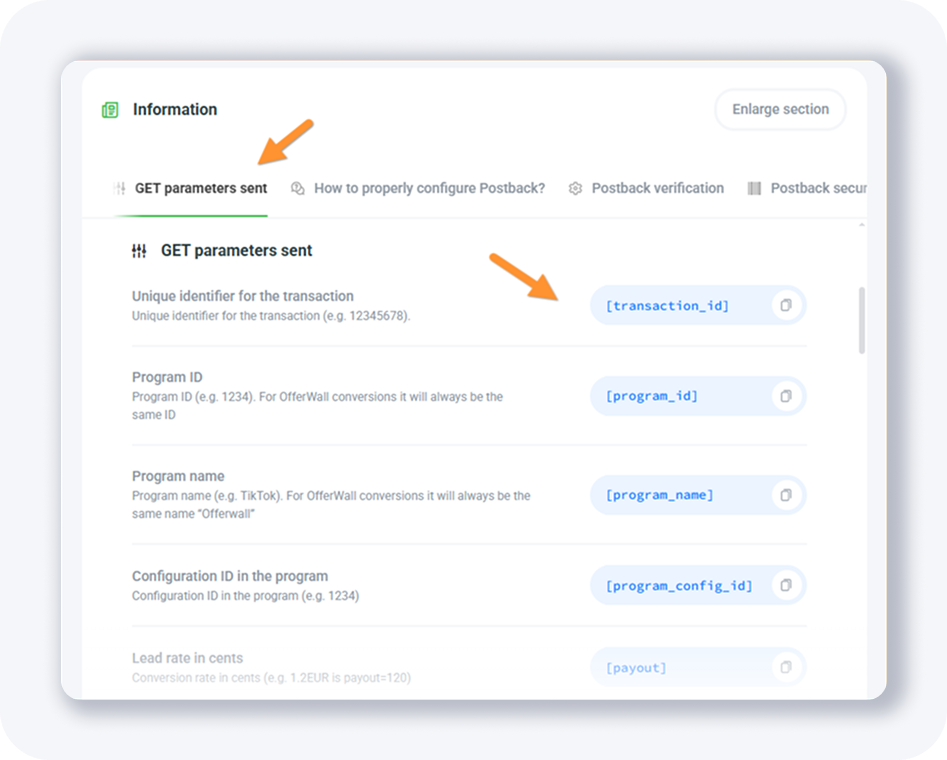Open How to properly configure Postback tab
Viewport: 947px width, 760px height.
[429, 188]
